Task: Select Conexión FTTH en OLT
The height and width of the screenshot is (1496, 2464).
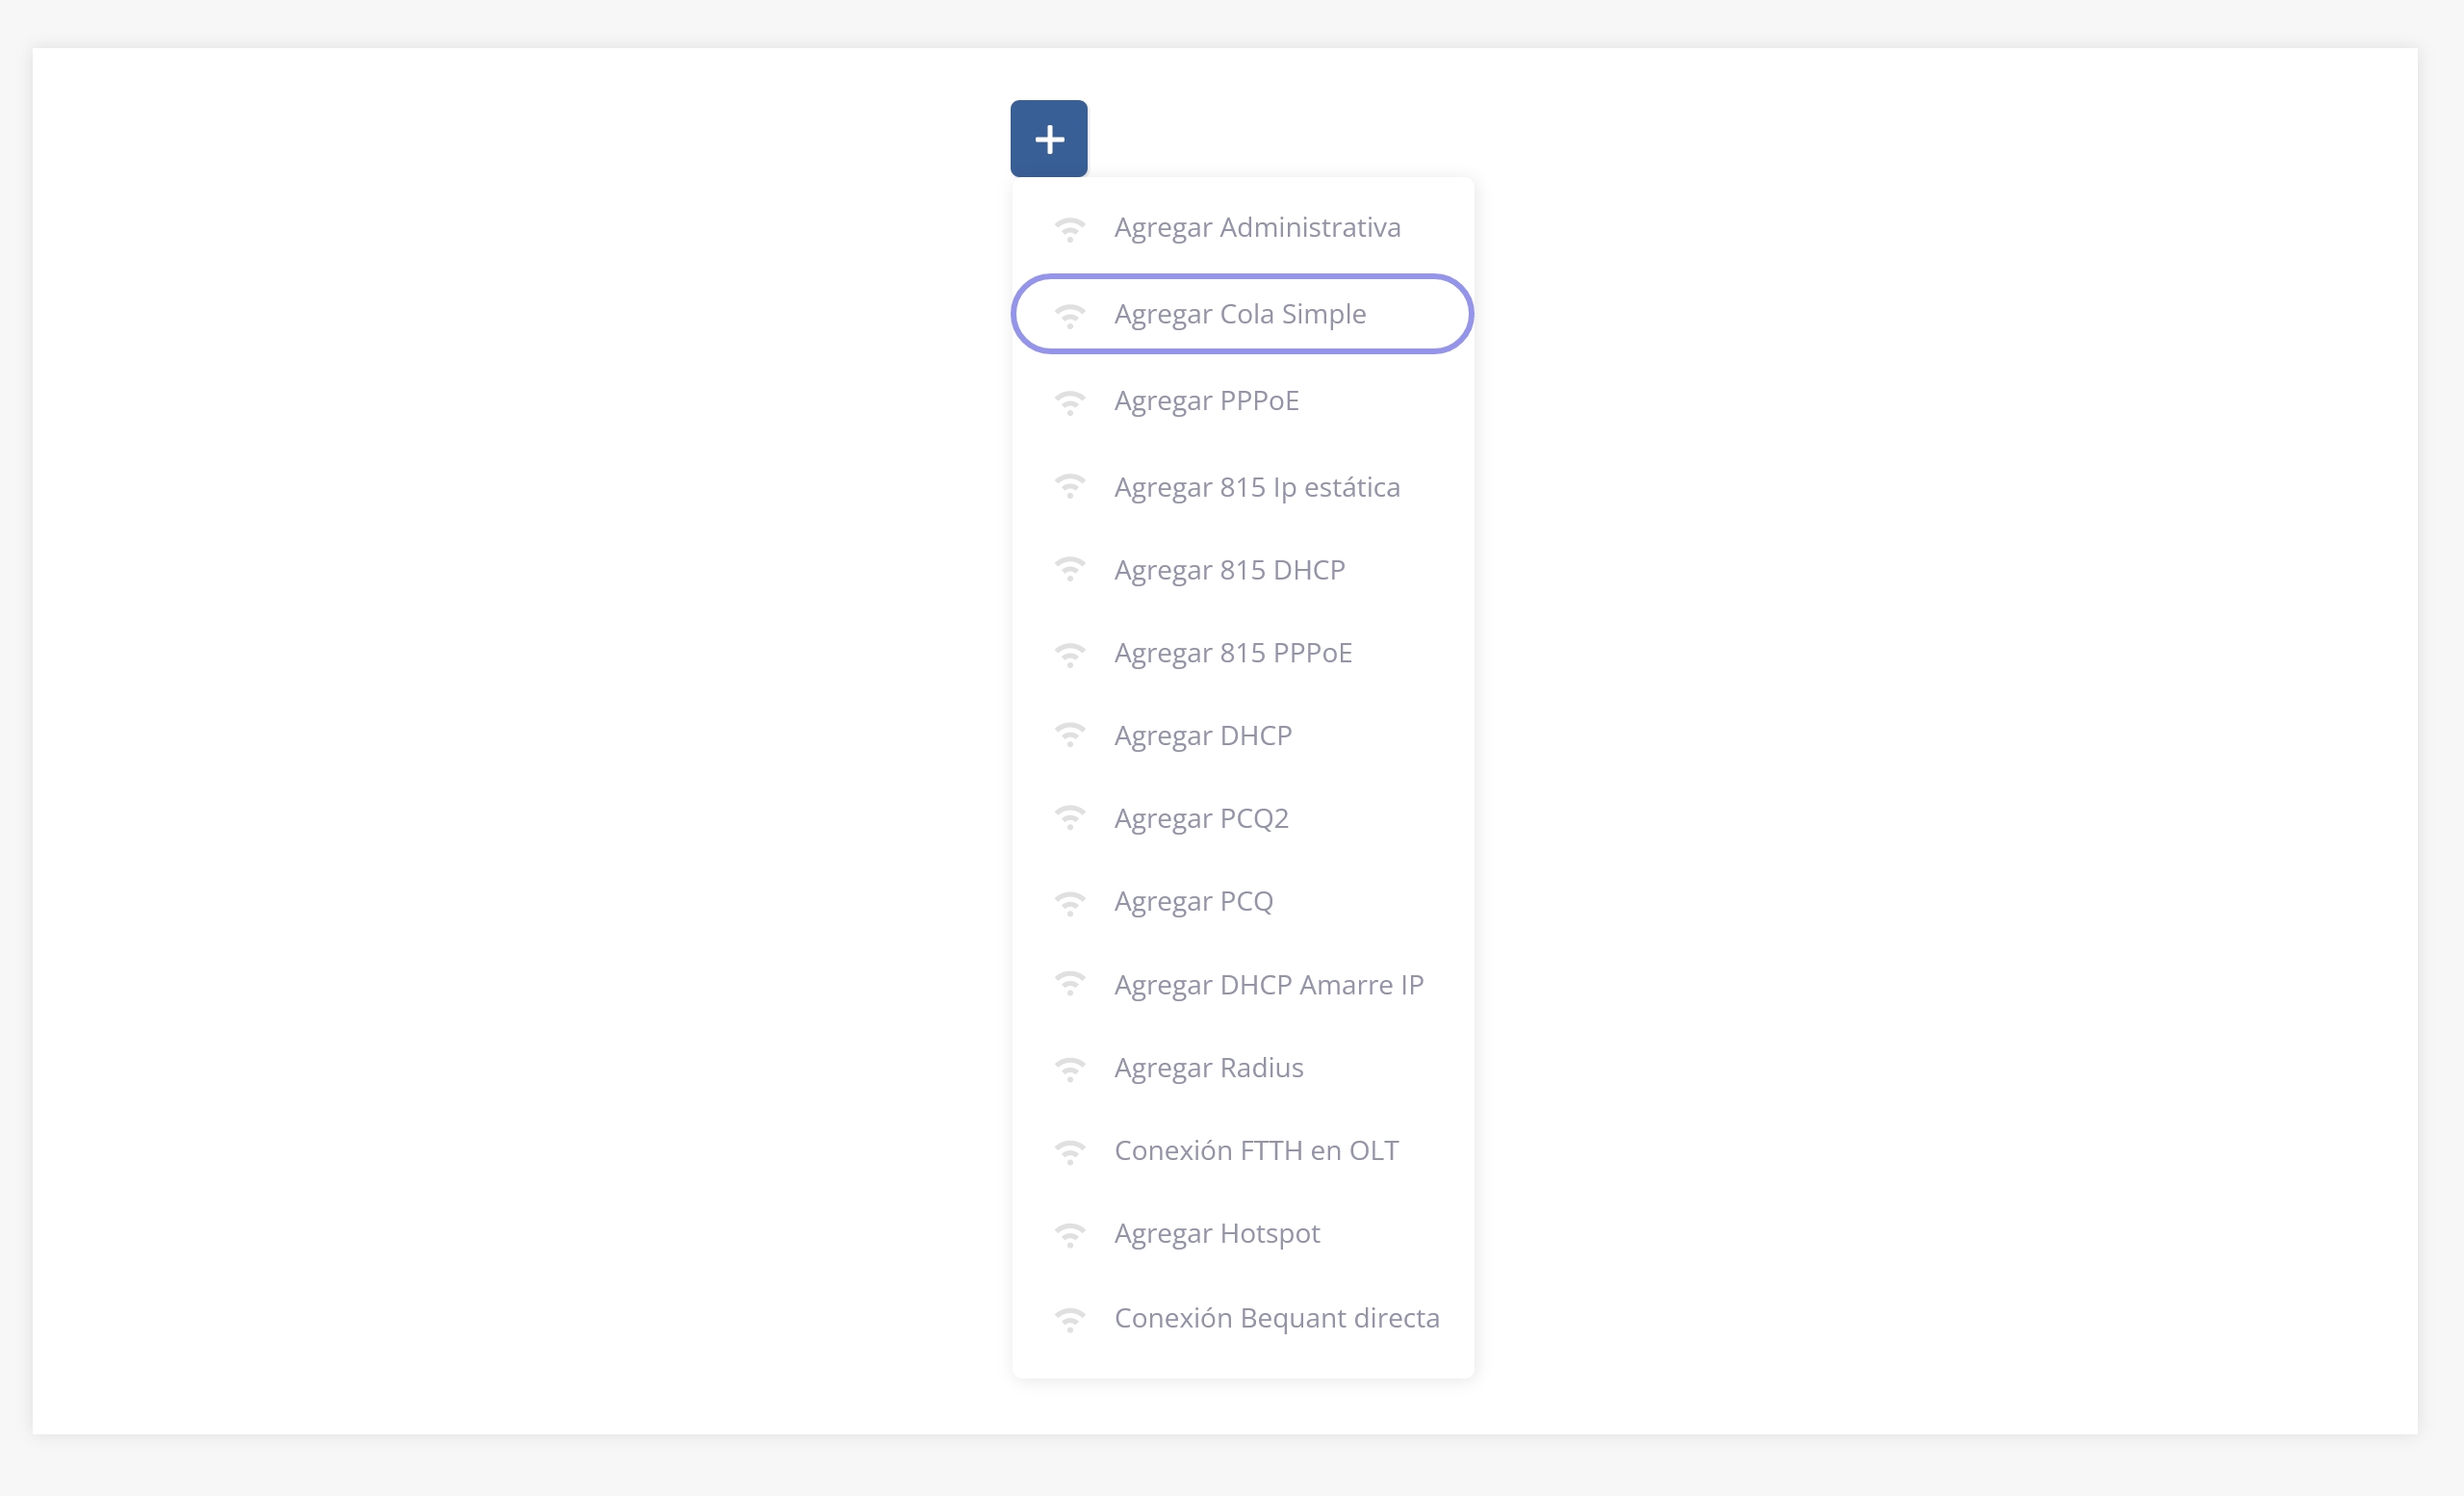Action: pos(1256,1151)
